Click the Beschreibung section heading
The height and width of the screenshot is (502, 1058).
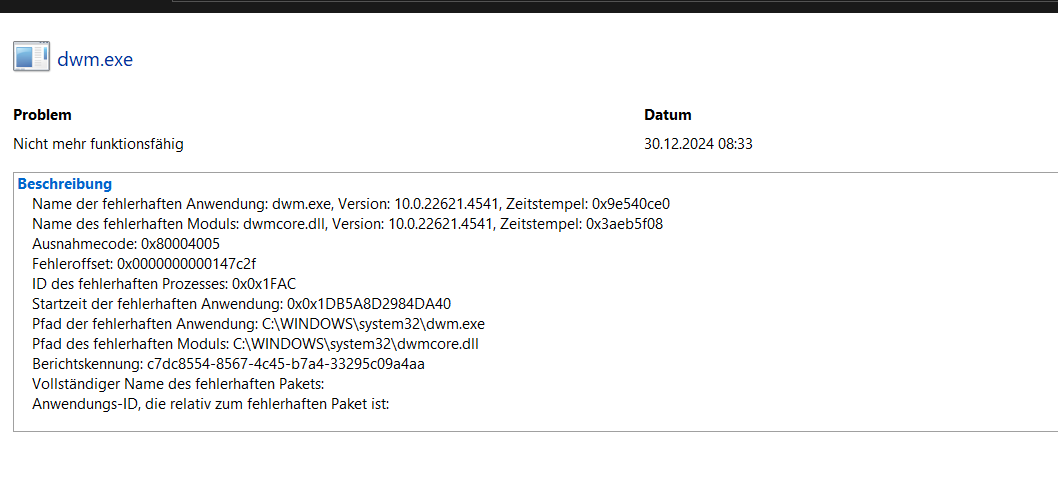coord(65,184)
